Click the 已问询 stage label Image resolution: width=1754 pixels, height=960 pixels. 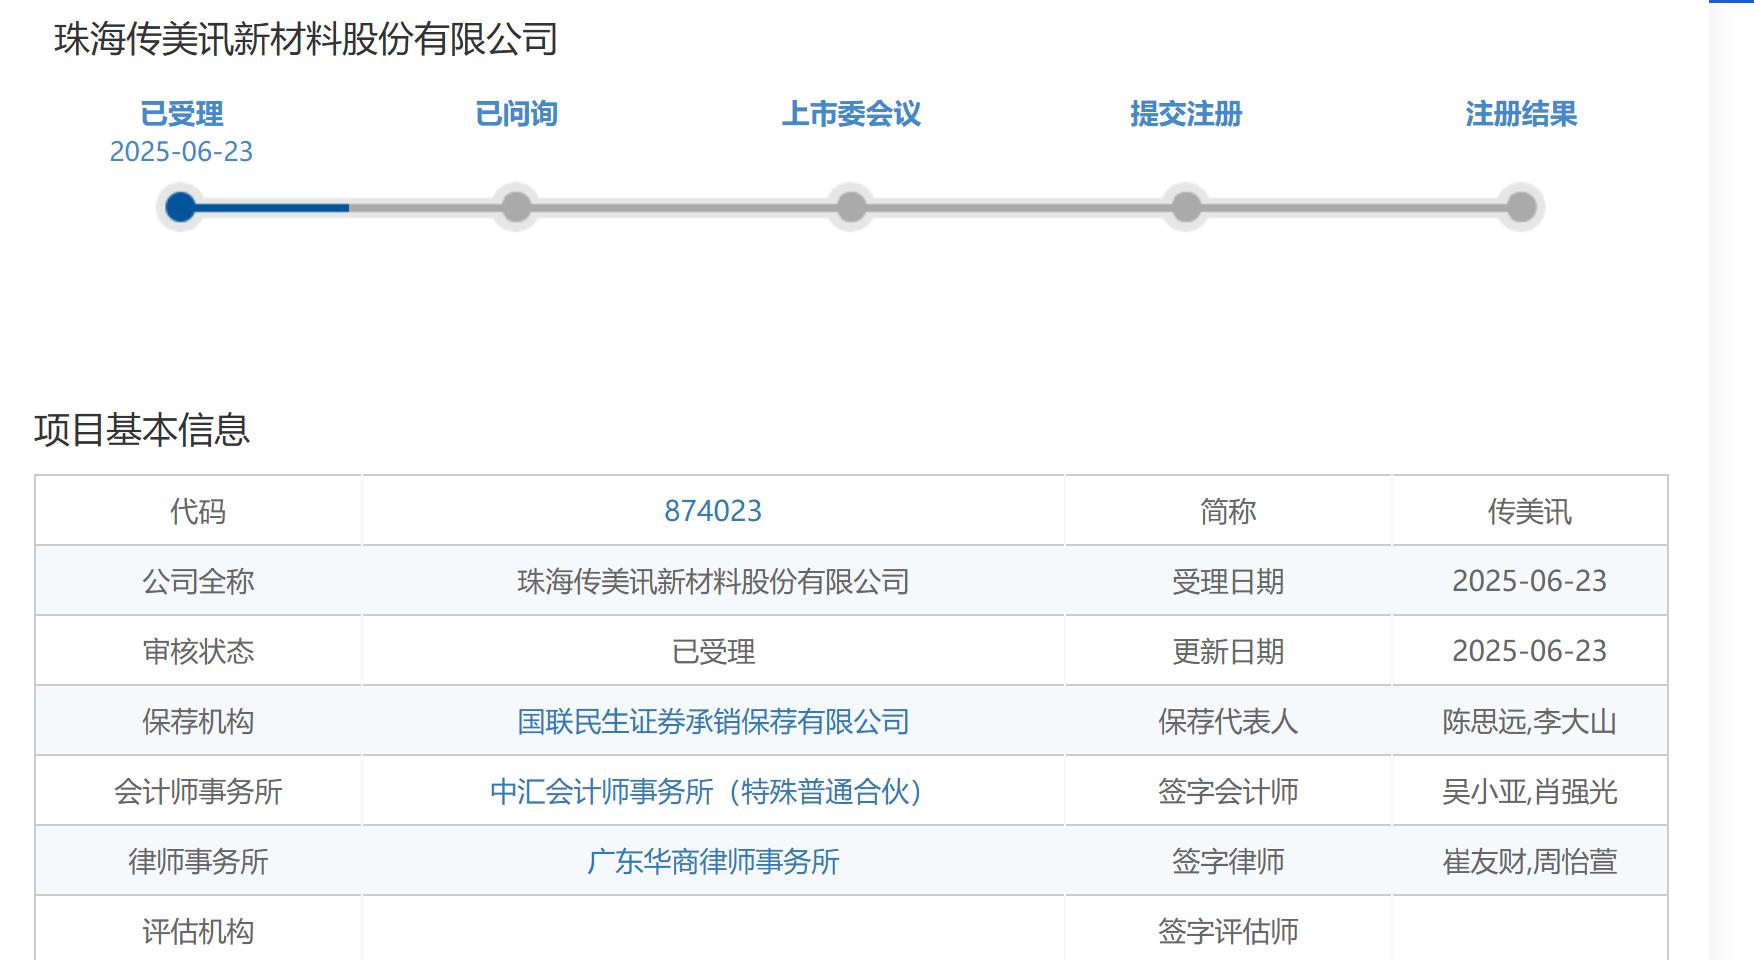coord(516,114)
